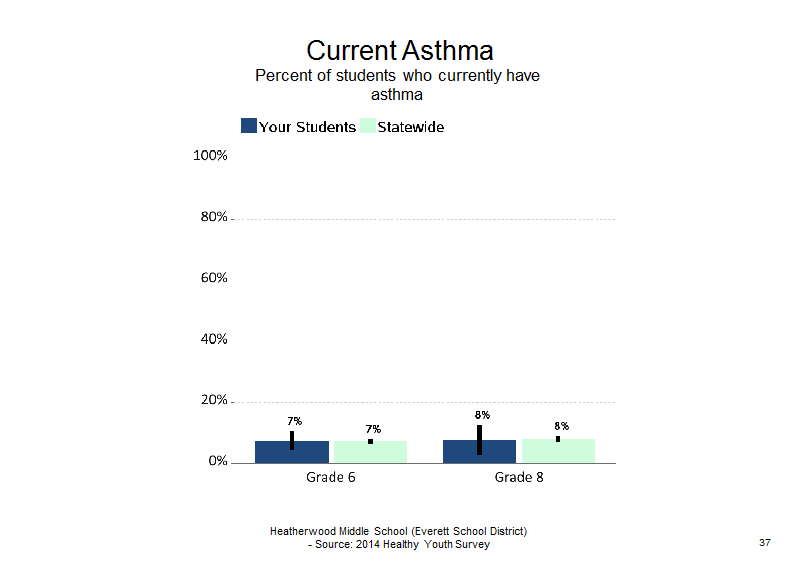The image size is (800, 568).
Task: Click the subtitle about students who currently have asthma
Action: click(x=397, y=85)
